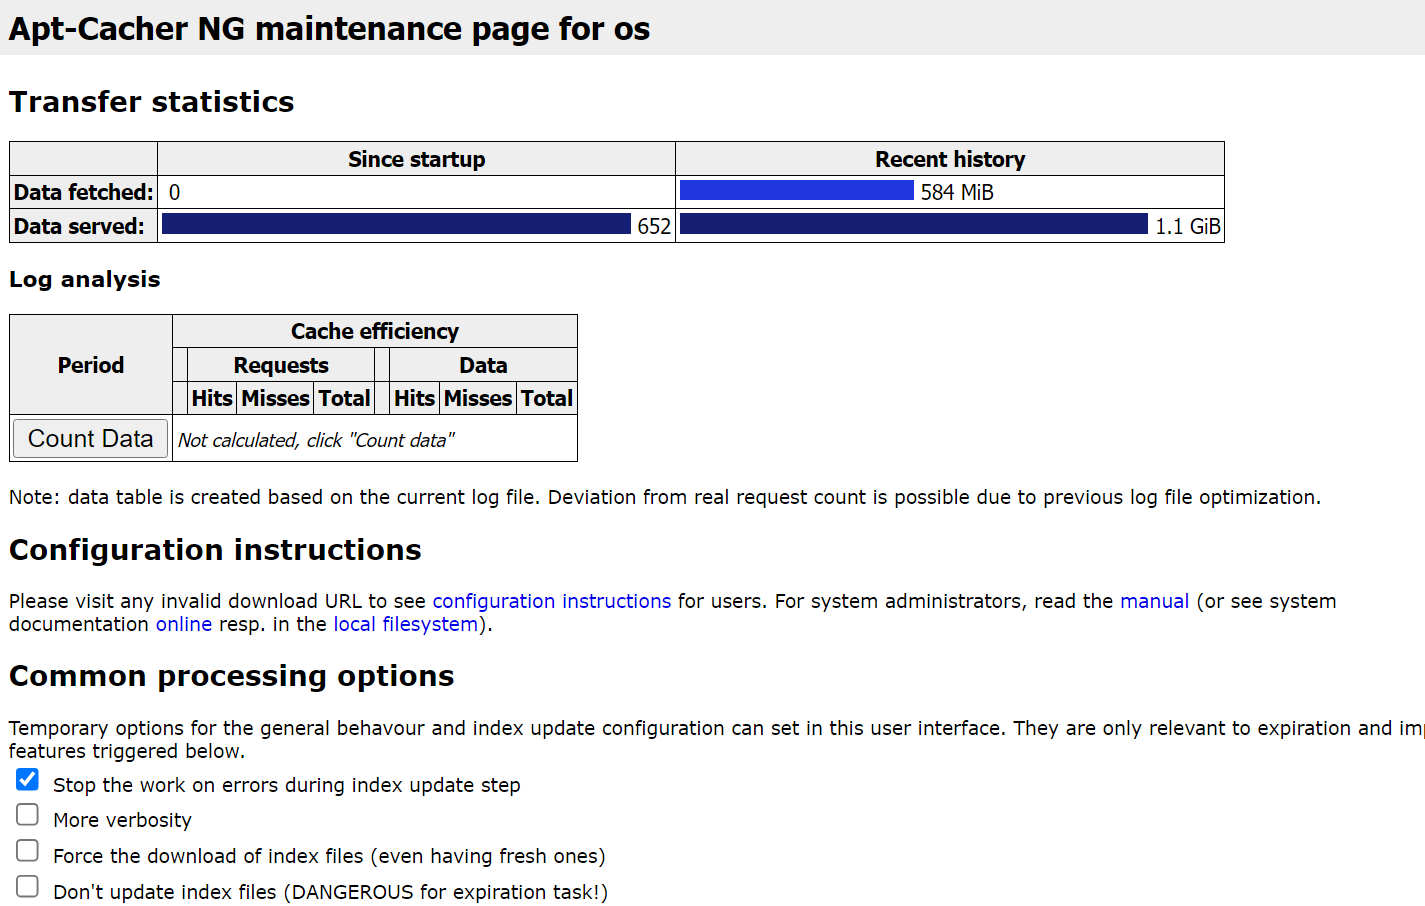Check Force the download of index files
The image size is (1425, 906).
click(x=28, y=851)
